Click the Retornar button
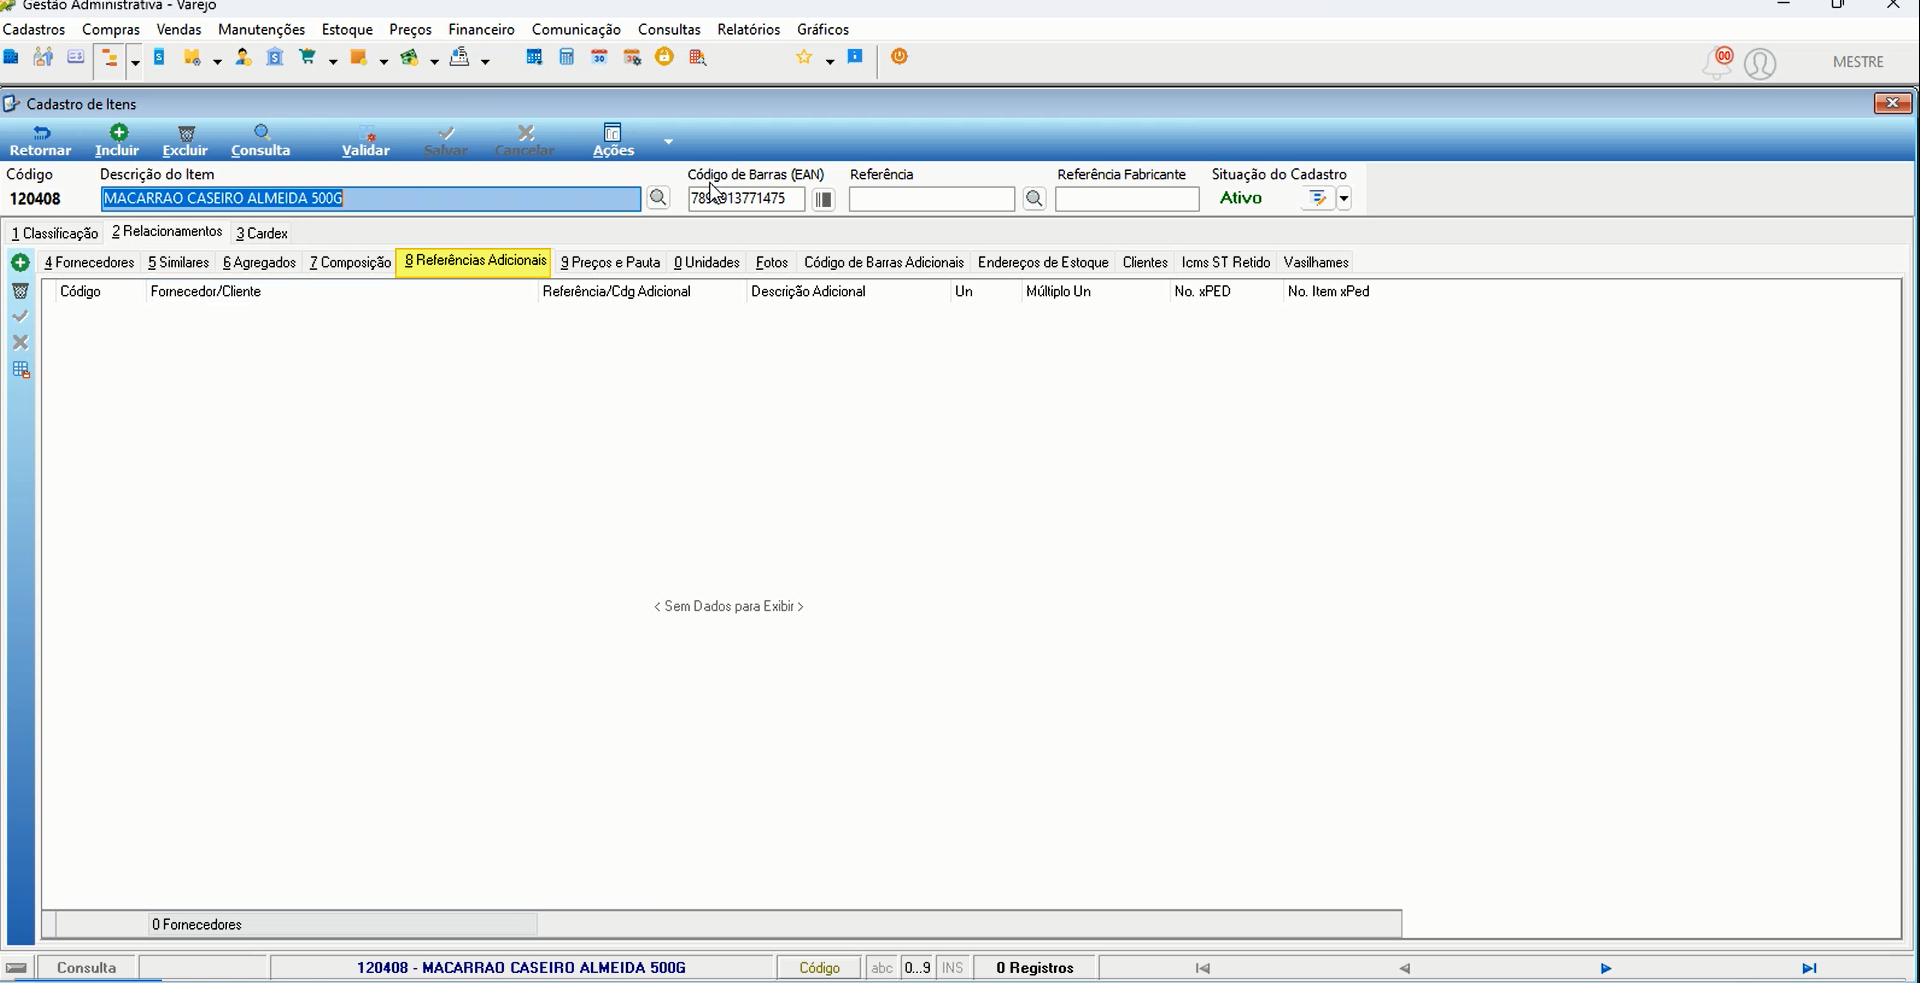The image size is (1920, 983). click(40, 141)
